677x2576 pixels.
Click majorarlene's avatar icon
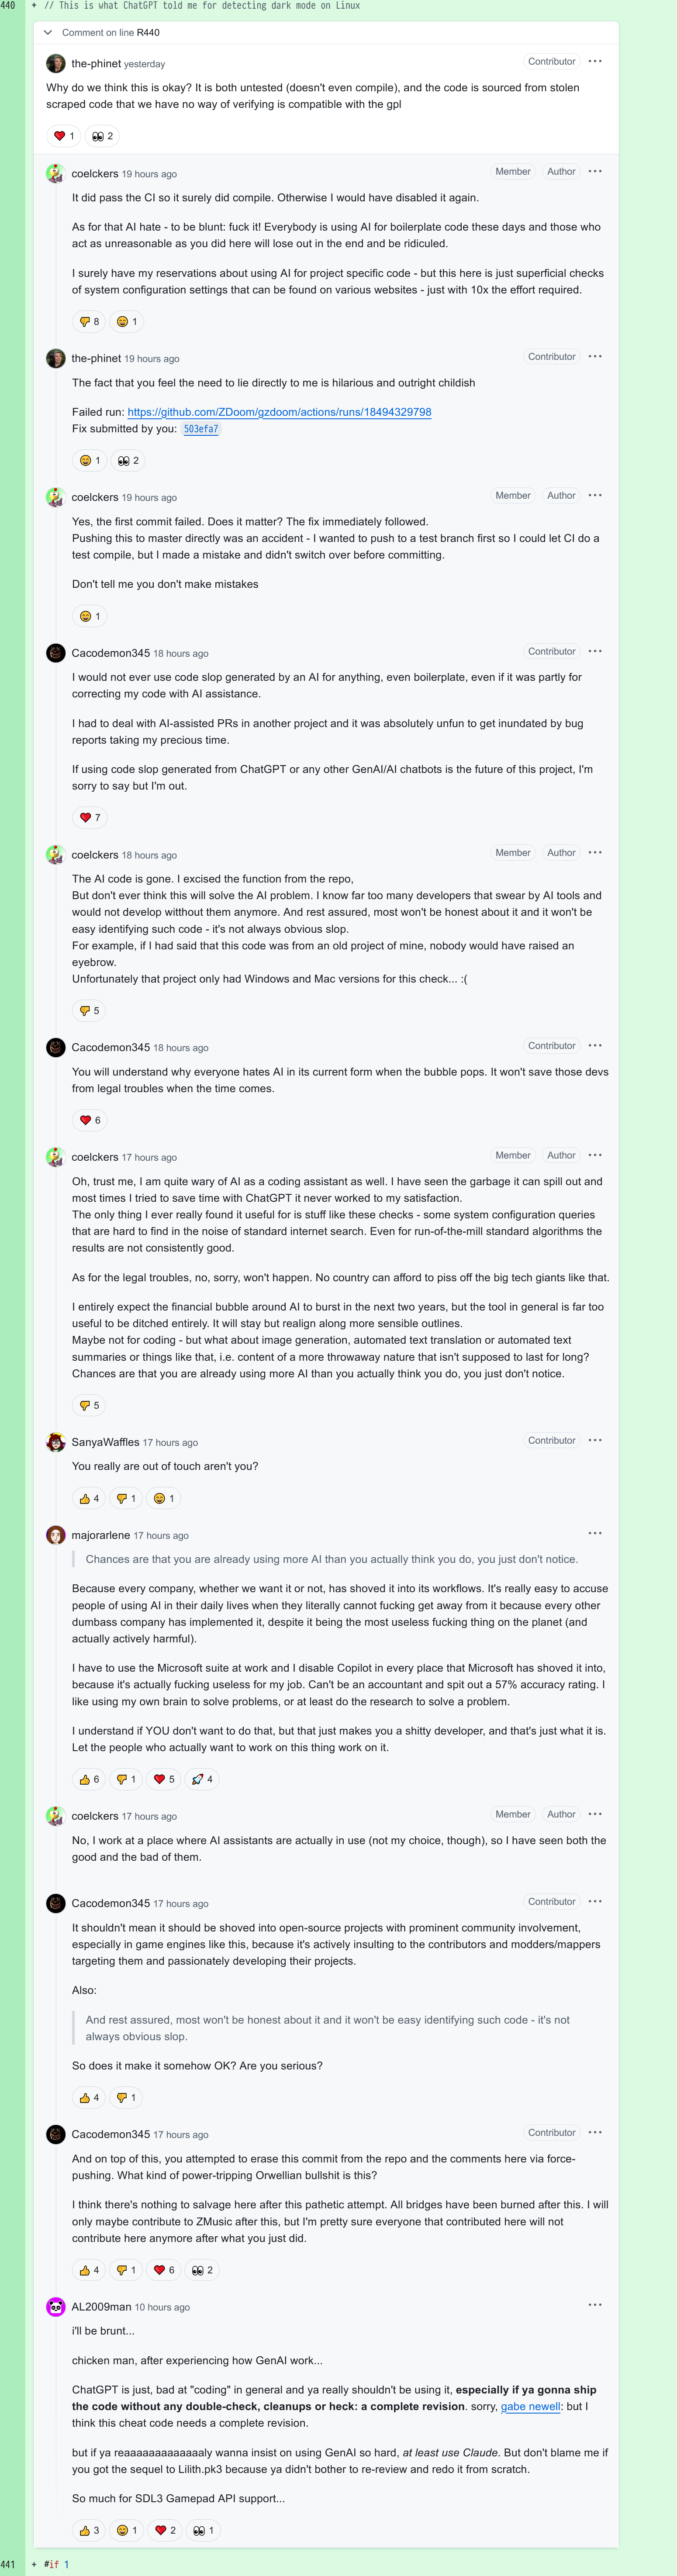[x=56, y=1535]
